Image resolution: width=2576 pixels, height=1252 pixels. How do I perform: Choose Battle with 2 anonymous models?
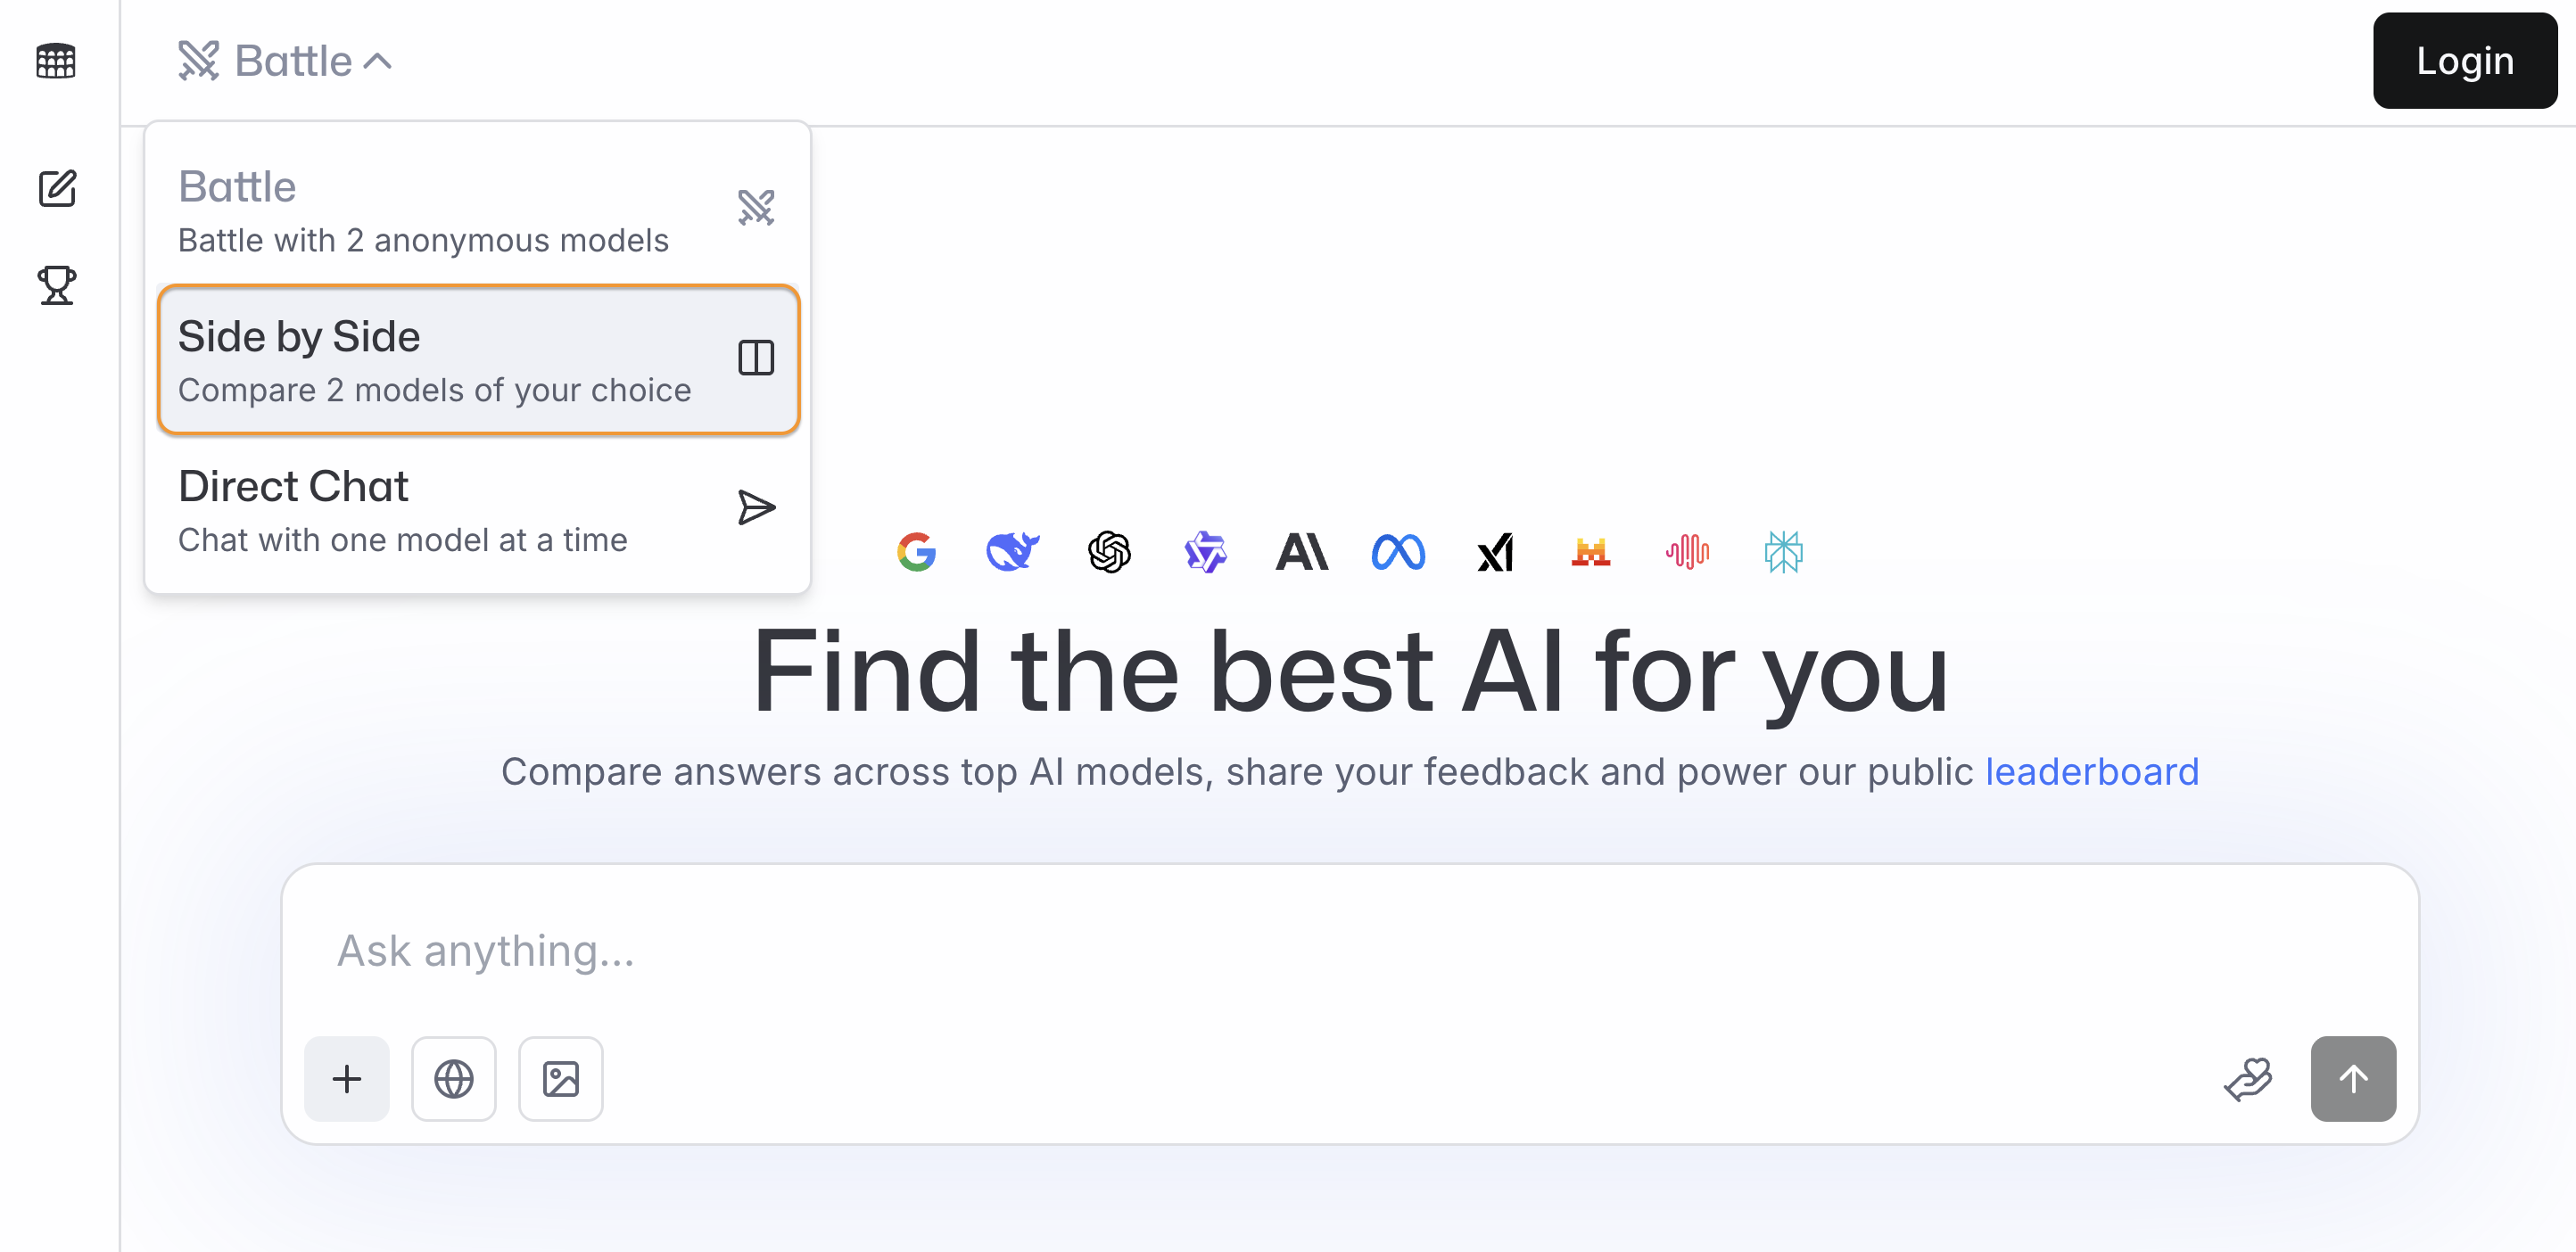point(478,210)
